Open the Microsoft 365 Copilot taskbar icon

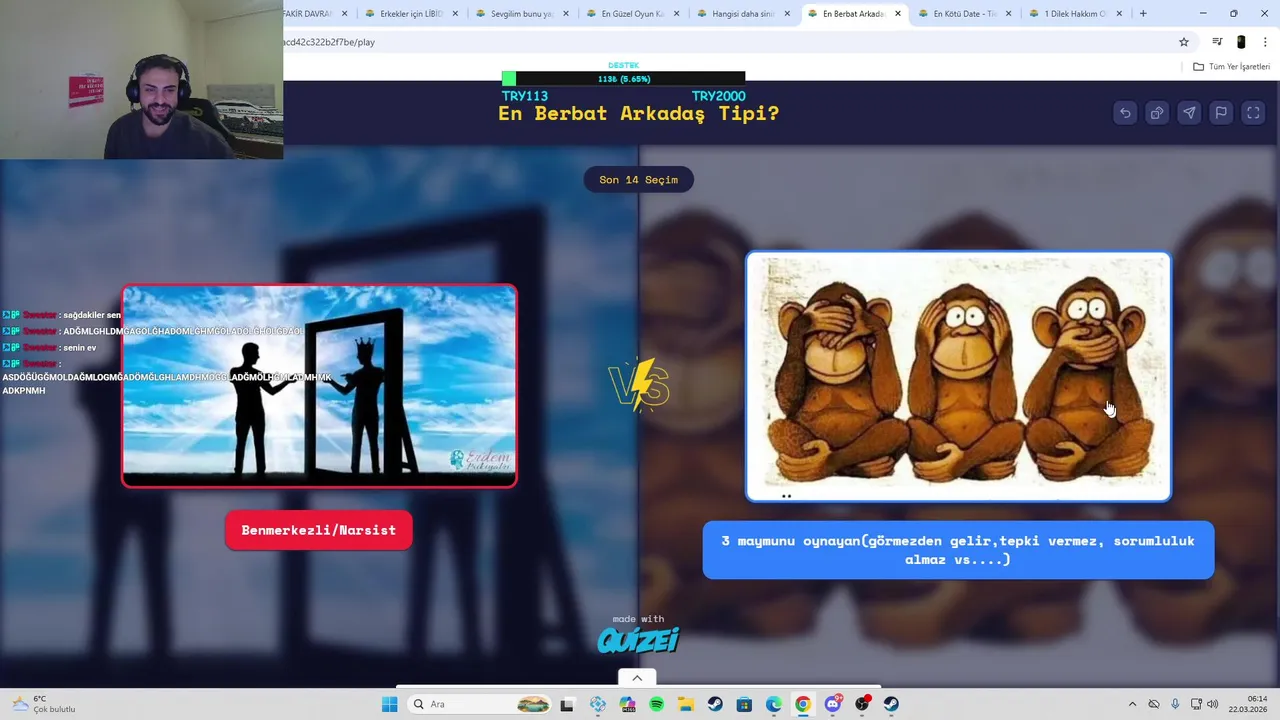627,704
